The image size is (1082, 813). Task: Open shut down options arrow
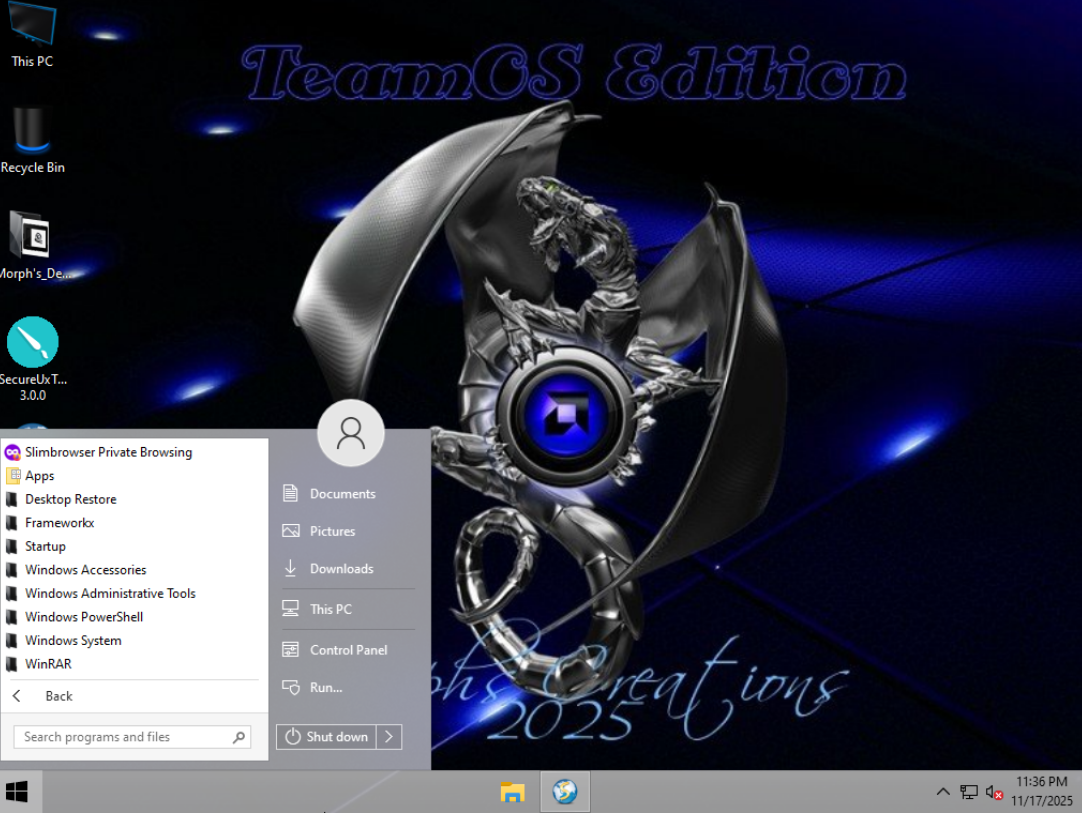(x=389, y=736)
